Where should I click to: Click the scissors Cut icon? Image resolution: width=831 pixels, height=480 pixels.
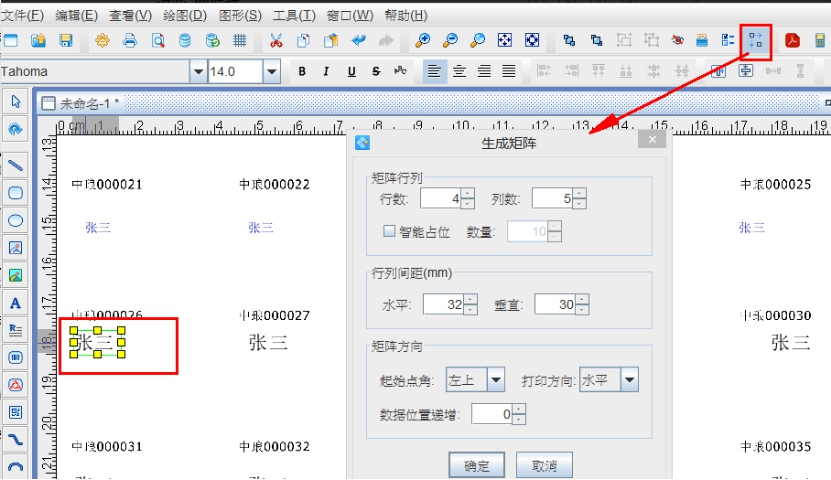(x=276, y=41)
